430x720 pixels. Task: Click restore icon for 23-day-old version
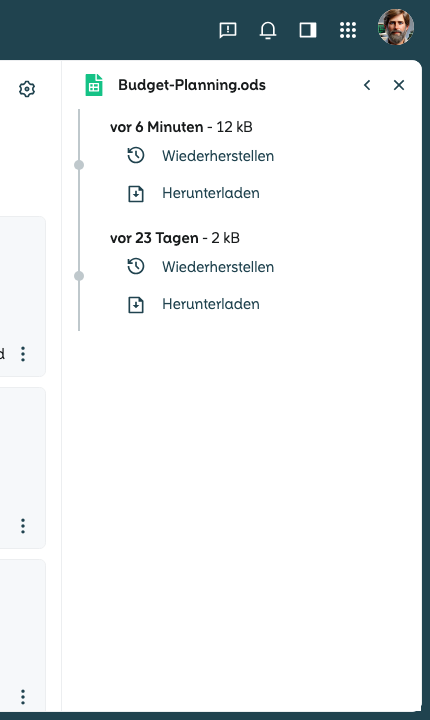(x=136, y=267)
